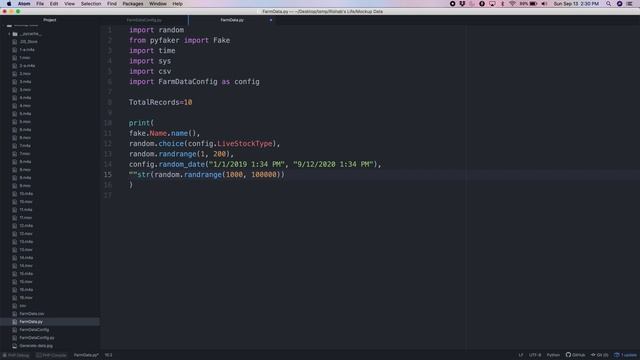Open Notification Center list icon
This screenshot has width=640, height=360.
(629, 4)
